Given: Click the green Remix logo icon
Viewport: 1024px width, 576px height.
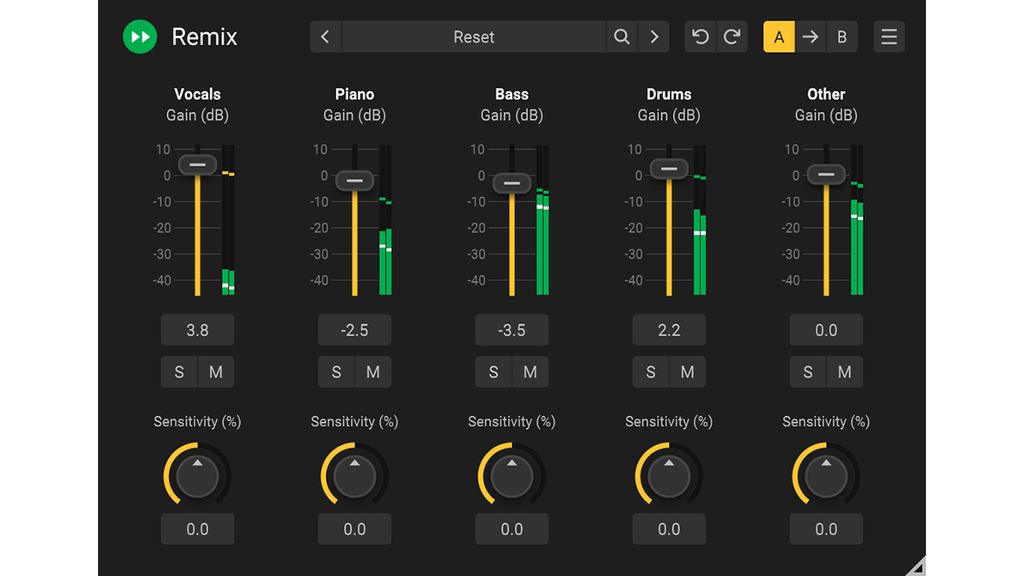Looking at the screenshot, I should (x=139, y=36).
